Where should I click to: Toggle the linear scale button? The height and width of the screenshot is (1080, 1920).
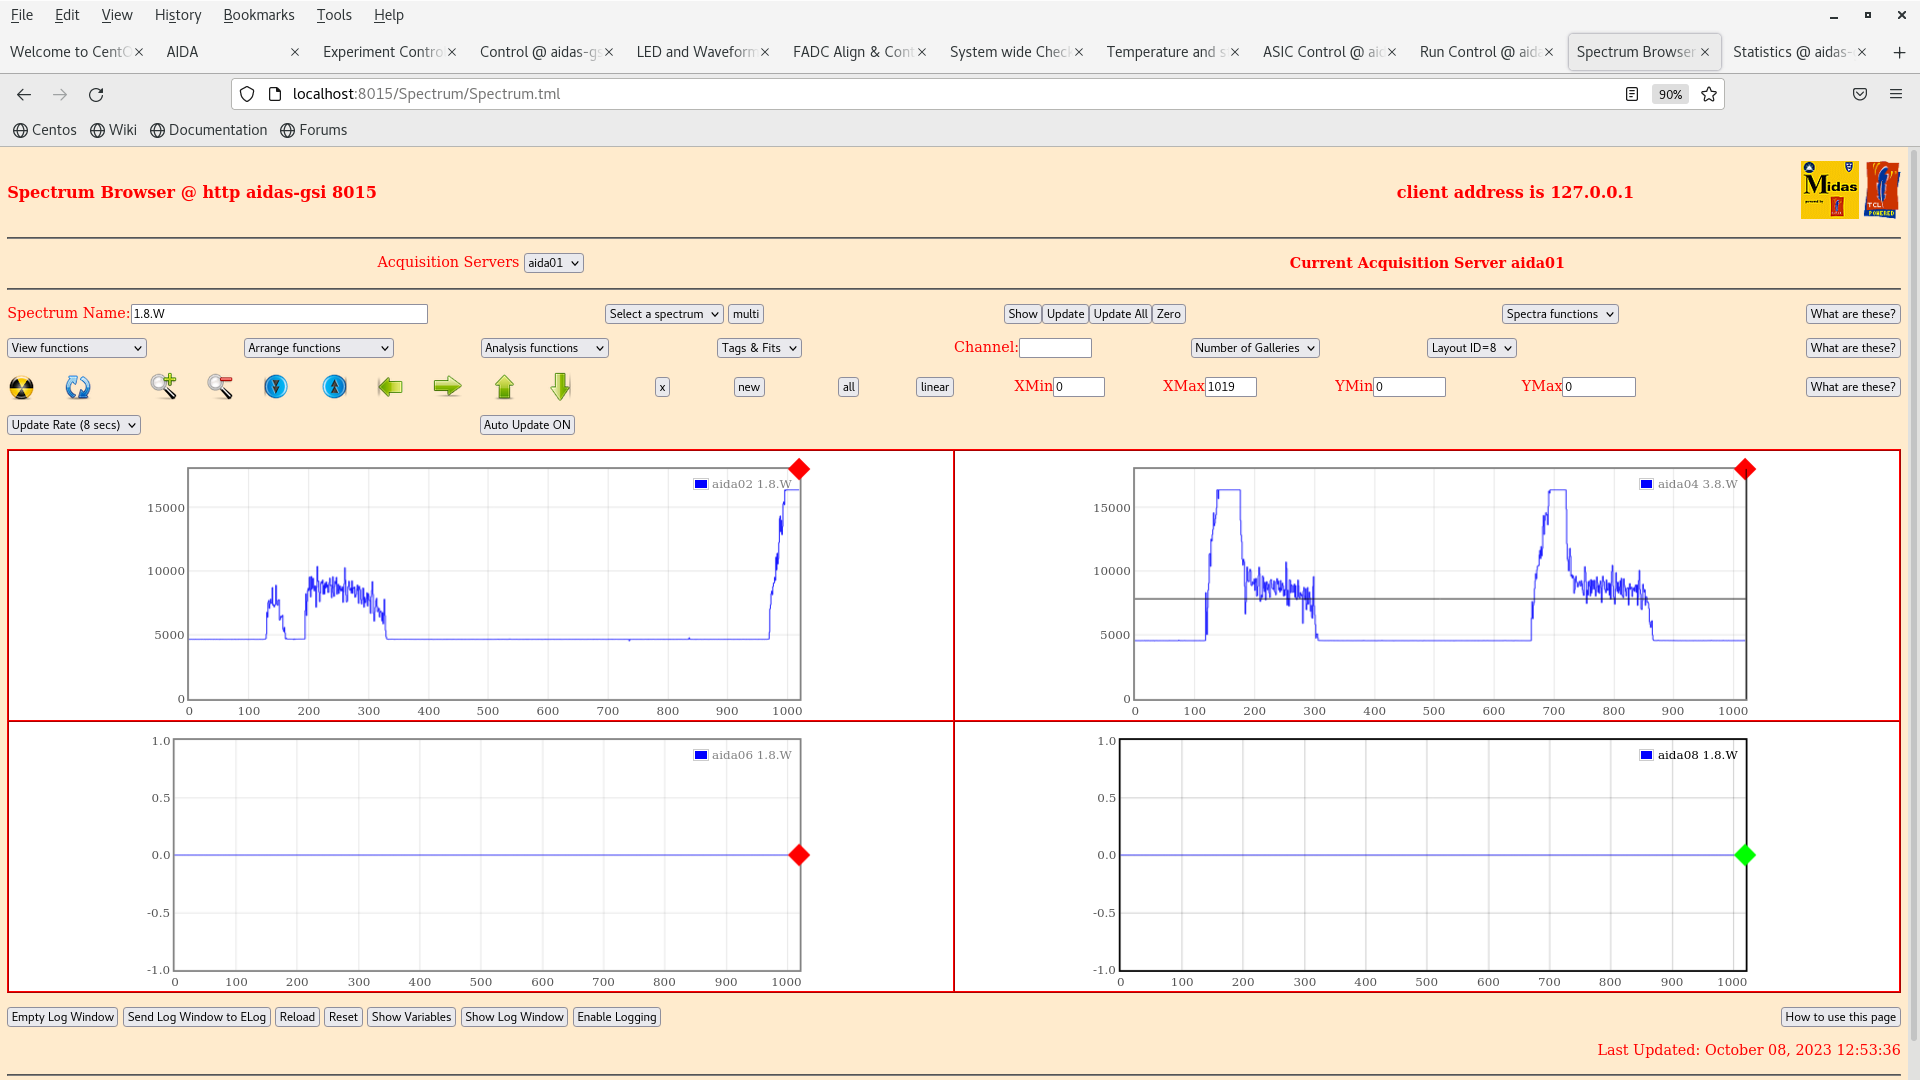pos(934,387)
